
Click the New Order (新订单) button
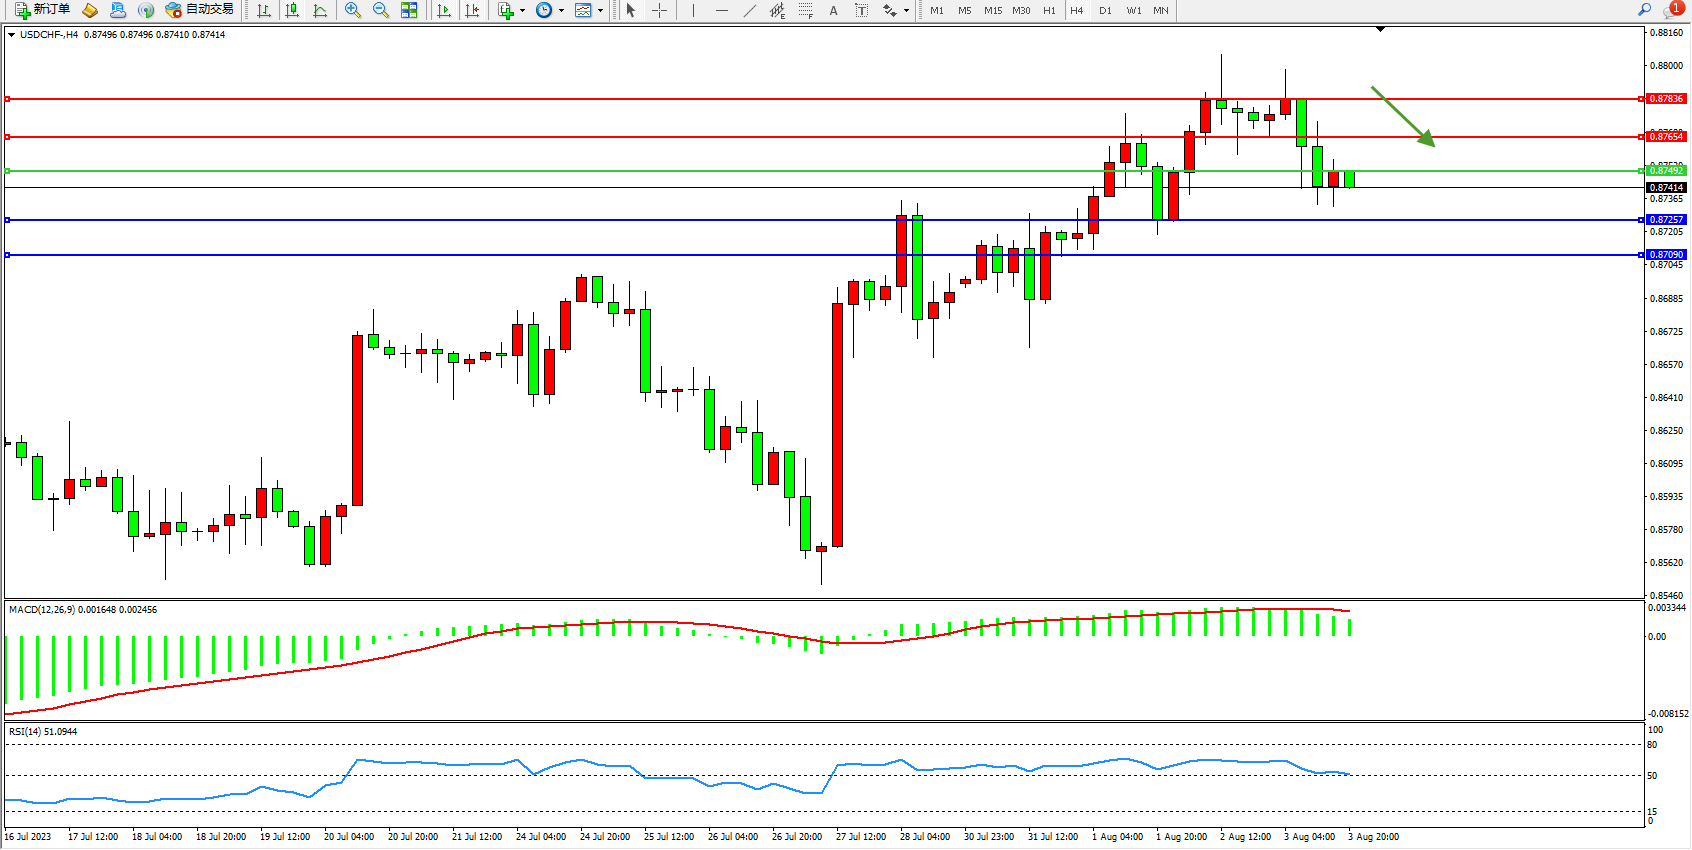point(42,10)
